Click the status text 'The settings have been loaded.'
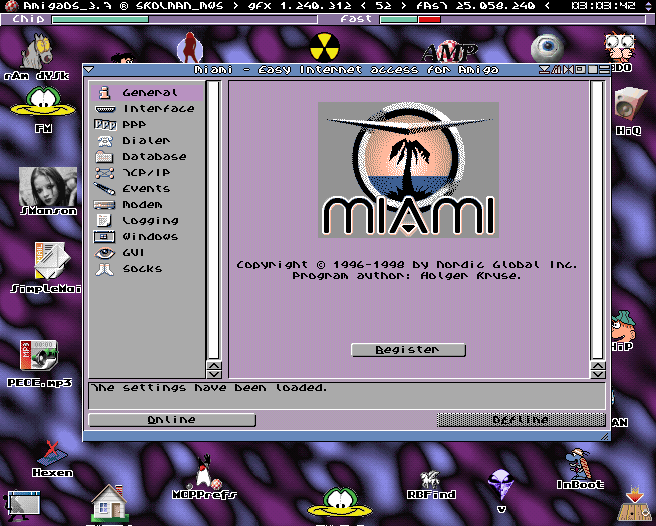Viewport: 656px width, 526px height. [x=209, y=388]
